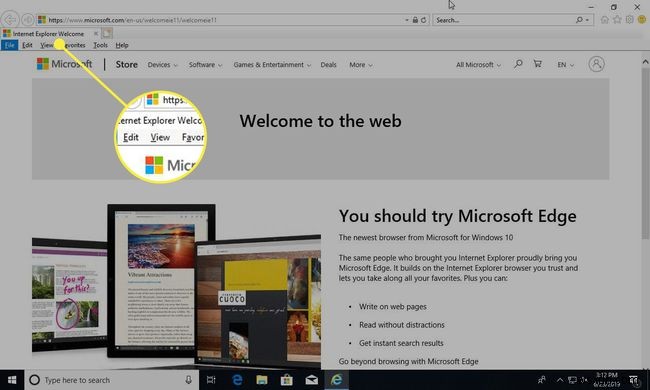The height and width of the screenshot is (390, 650).
Task: Open the EN language dropdown
Action: [565, 65]
